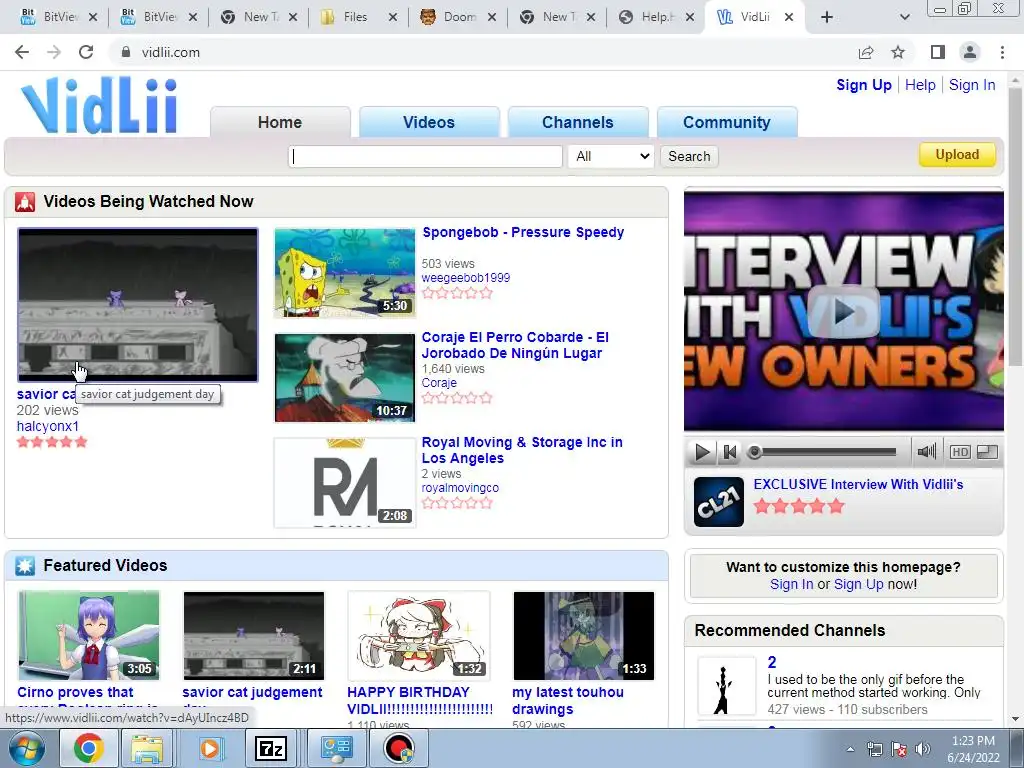The width and height of the screenshot is (1024, 768).
Task: Open Chrome profile avatar icon
Action: pos(970,52)
